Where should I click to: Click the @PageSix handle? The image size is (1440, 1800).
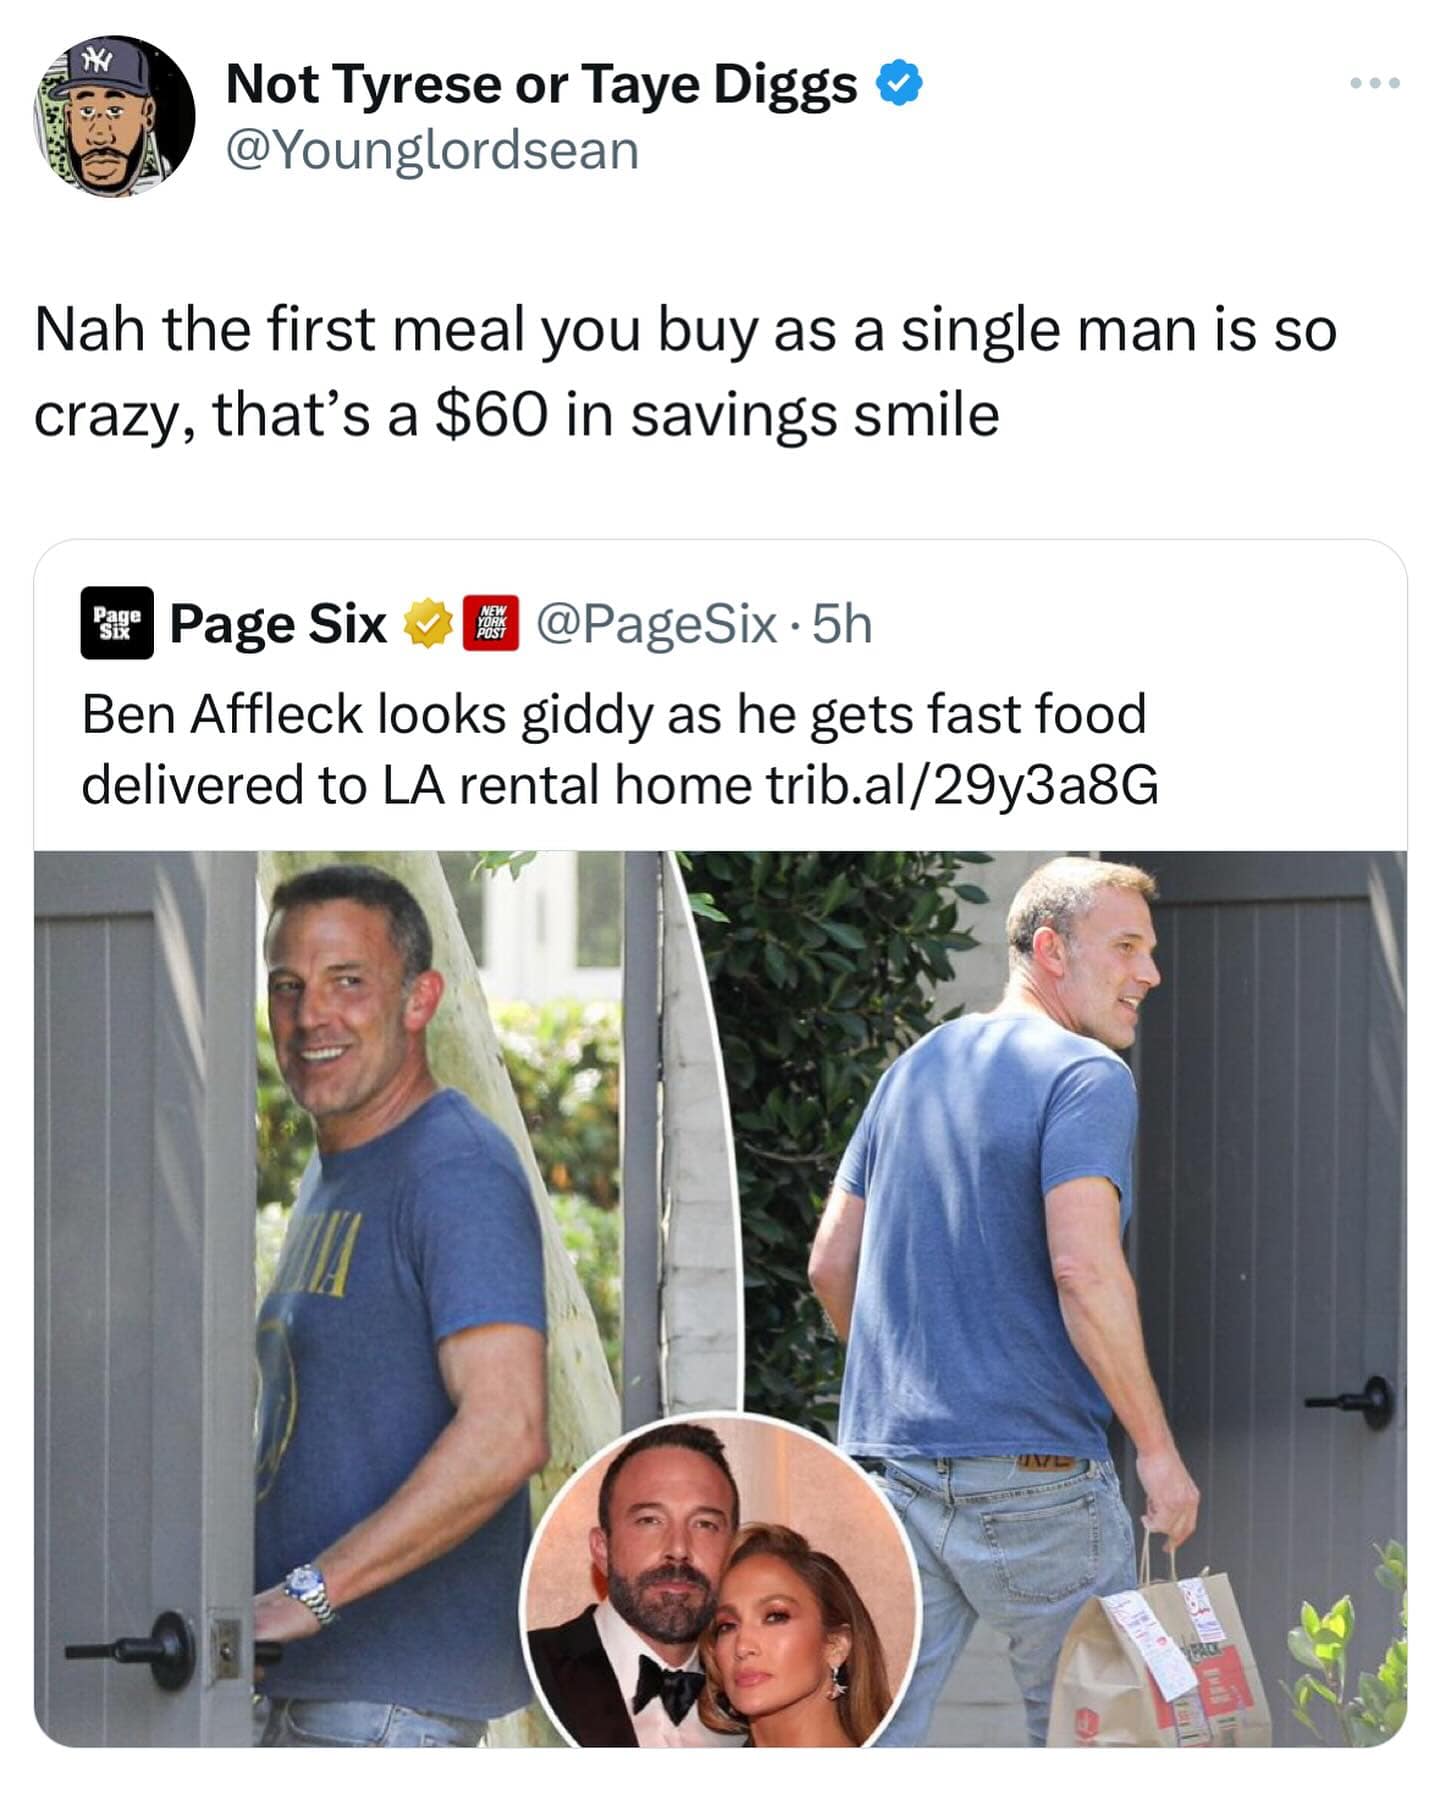(x=657, y=624)
